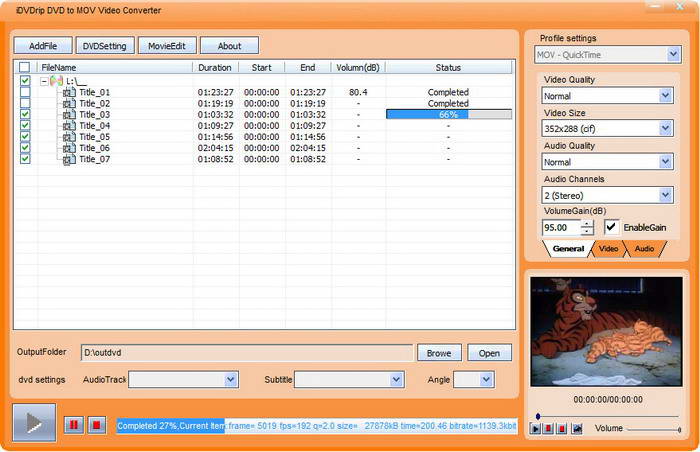Click the OutputFolder path field
Viewport: 700px width, 452px height.
click(247, 353)
